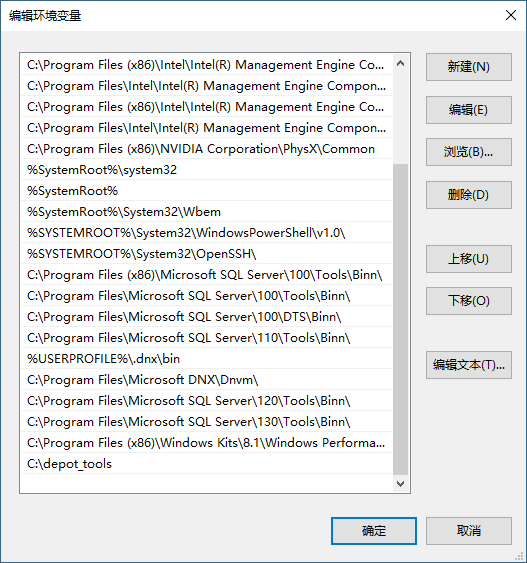Select the C:\depot_tools entry
The width and height of the screenshot is (527, 563).
(x=206, y=464)
